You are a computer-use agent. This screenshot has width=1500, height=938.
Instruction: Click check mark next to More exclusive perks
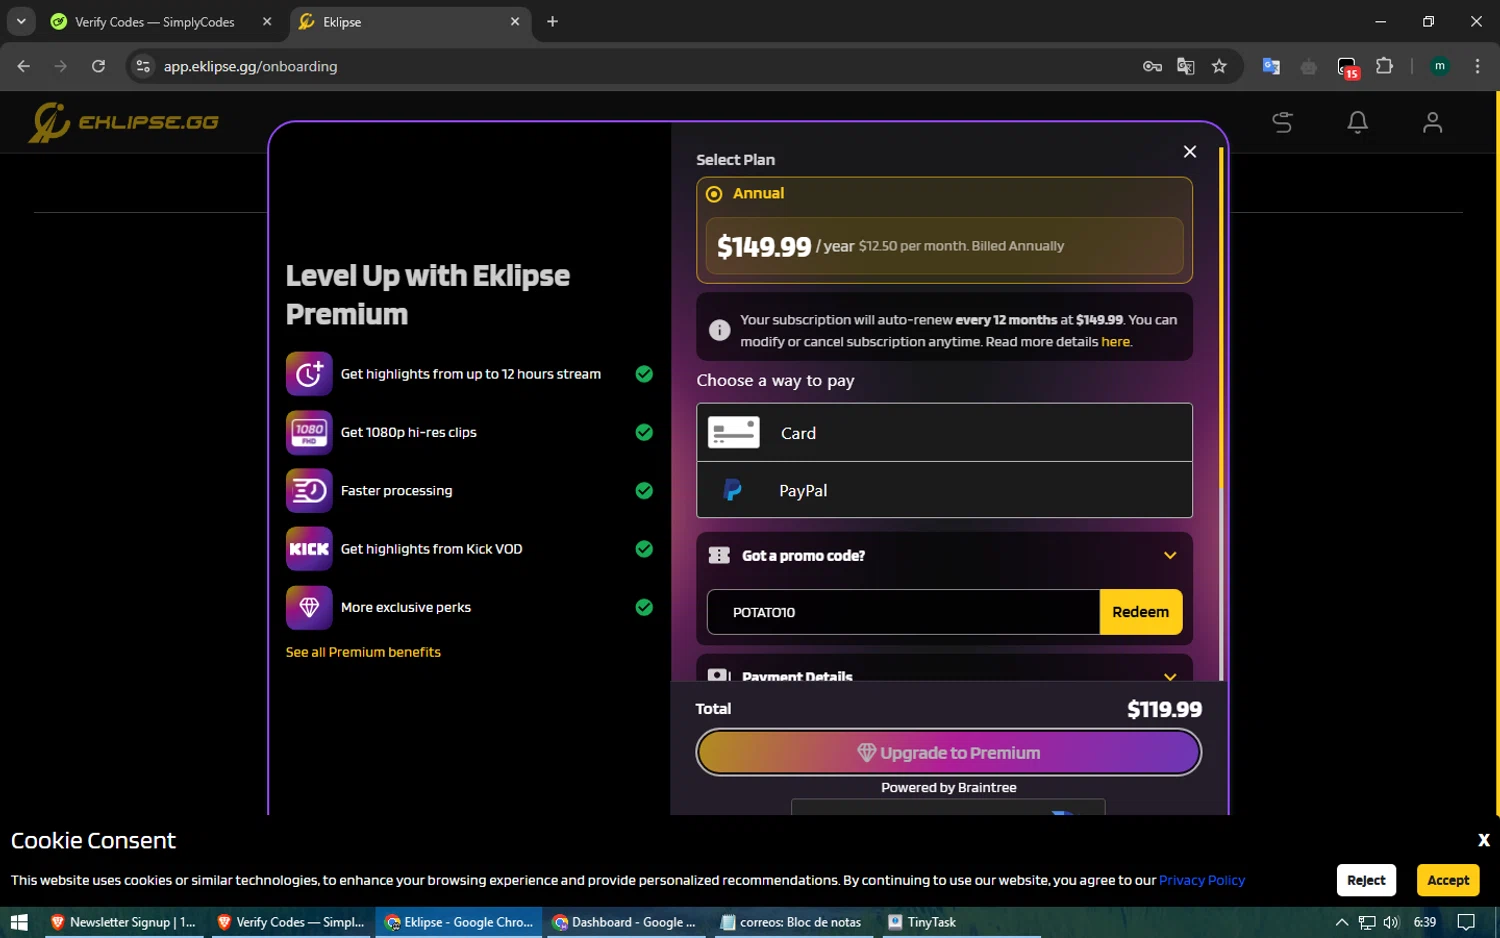pos(644,607)
